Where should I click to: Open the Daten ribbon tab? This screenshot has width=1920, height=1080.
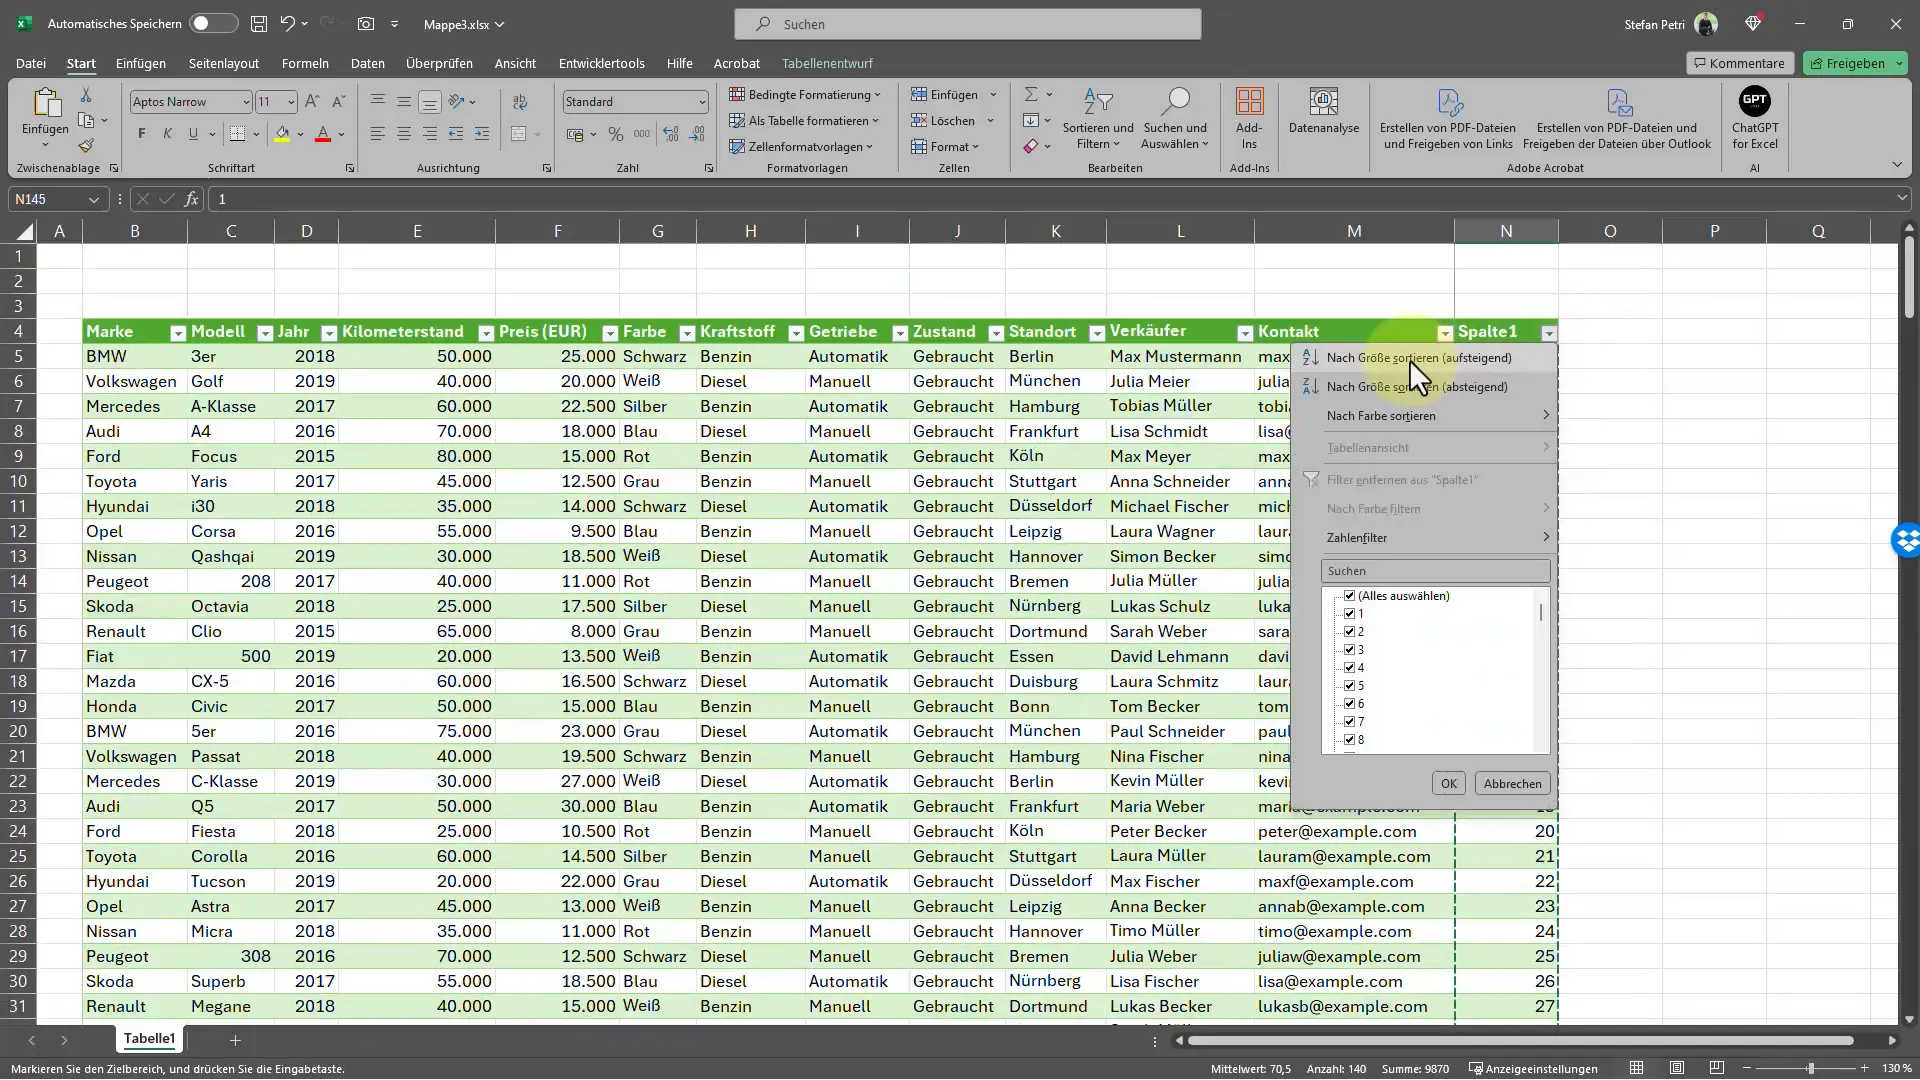coord(367,63)
